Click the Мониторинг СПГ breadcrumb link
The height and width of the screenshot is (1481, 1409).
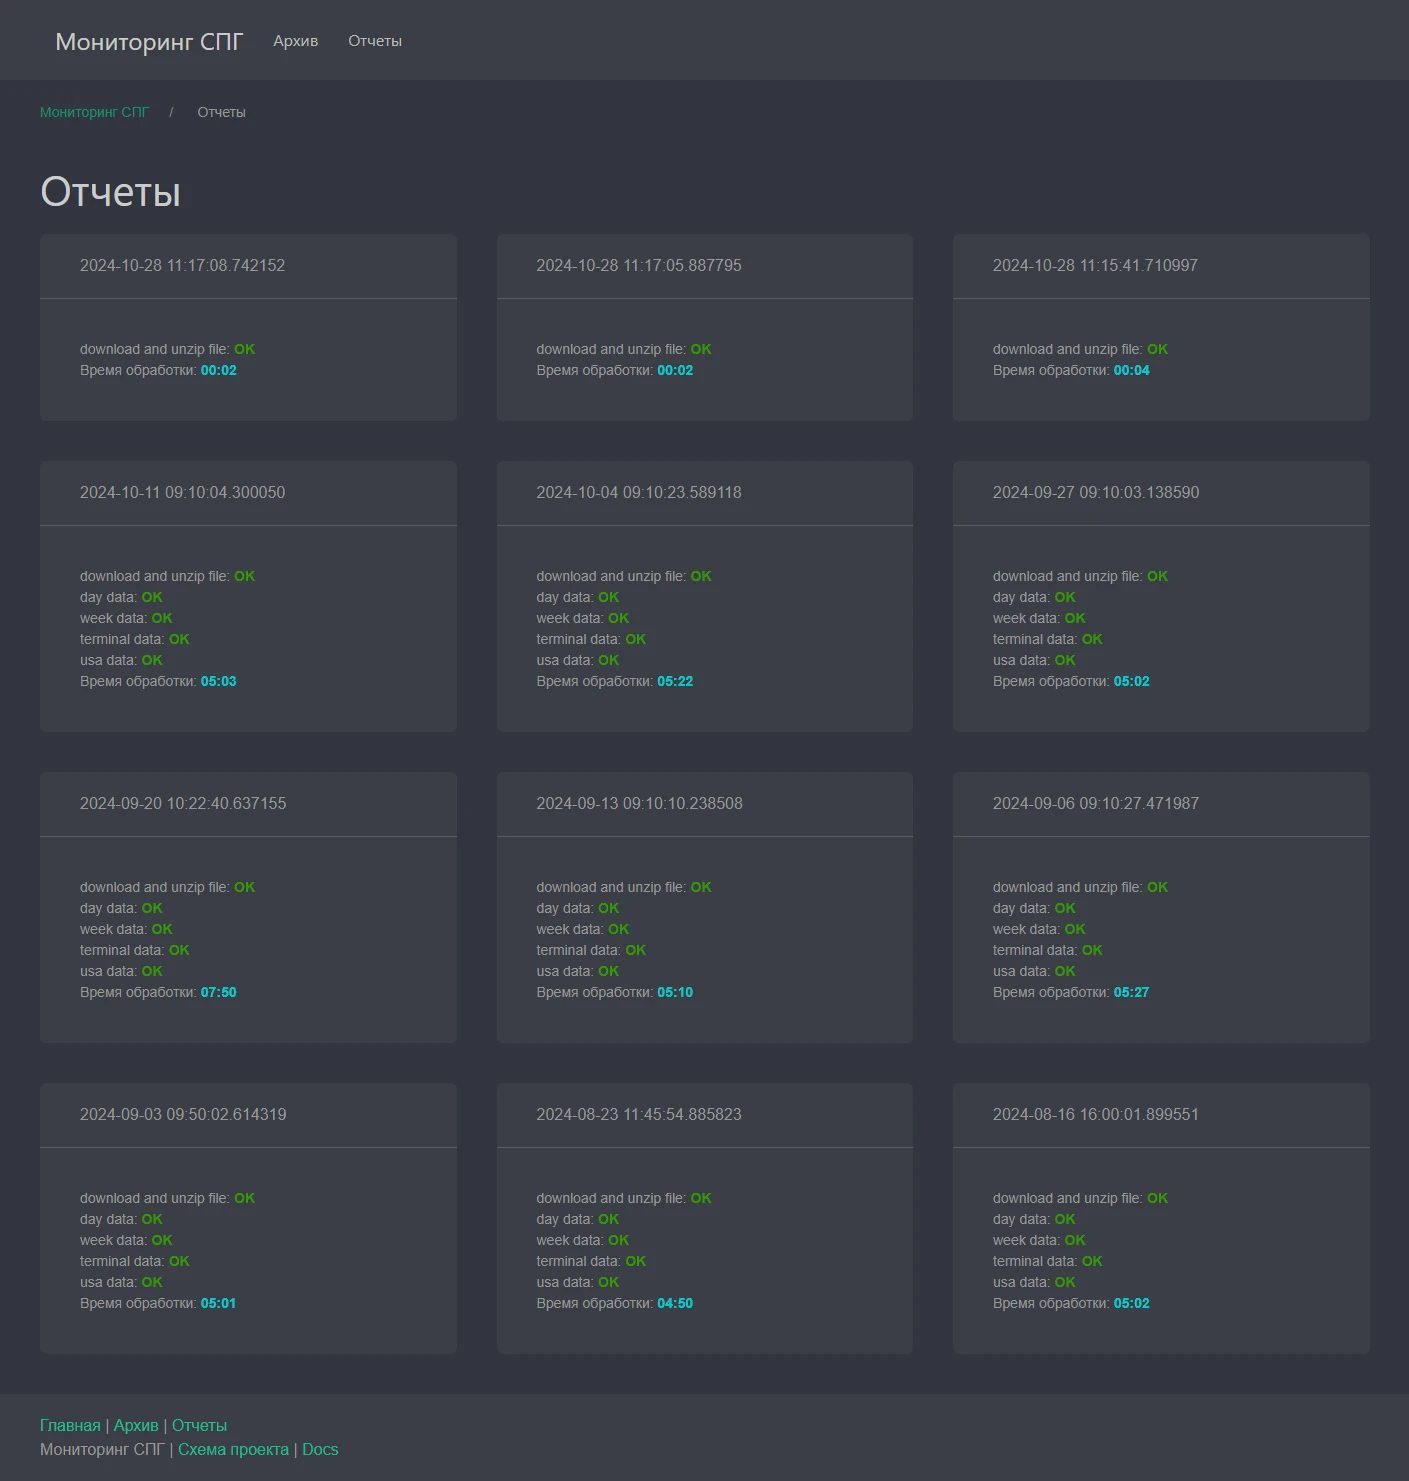click(94, 112)
